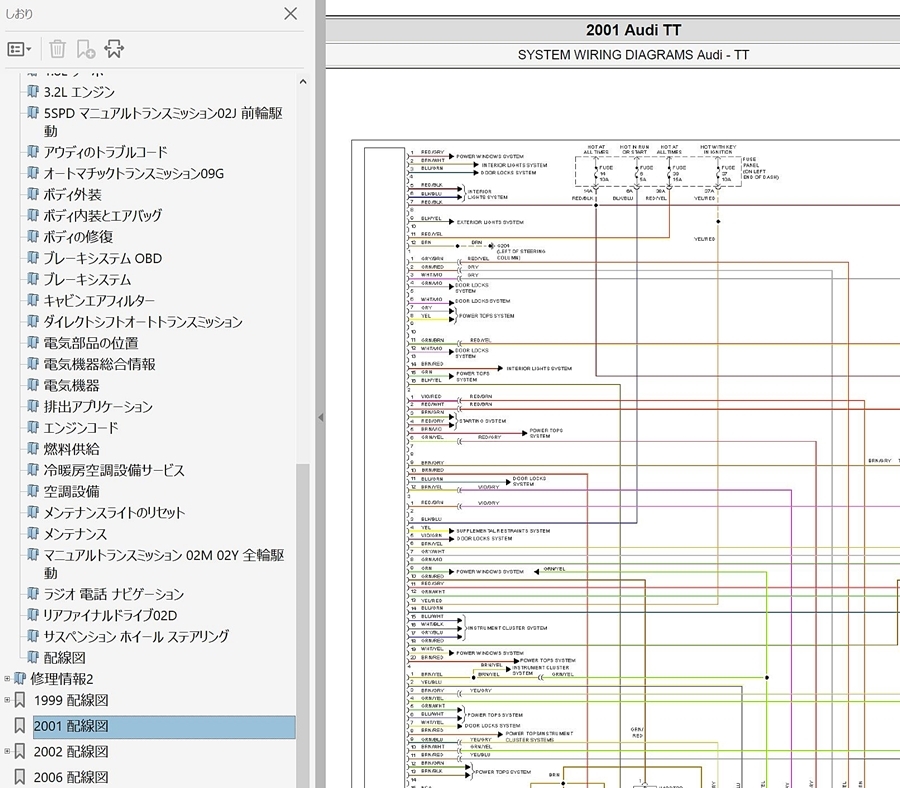Select ボディ内装とエアバッグ bookmark
The height and width of the screenshot is (788, 900).
coord(103,216)
